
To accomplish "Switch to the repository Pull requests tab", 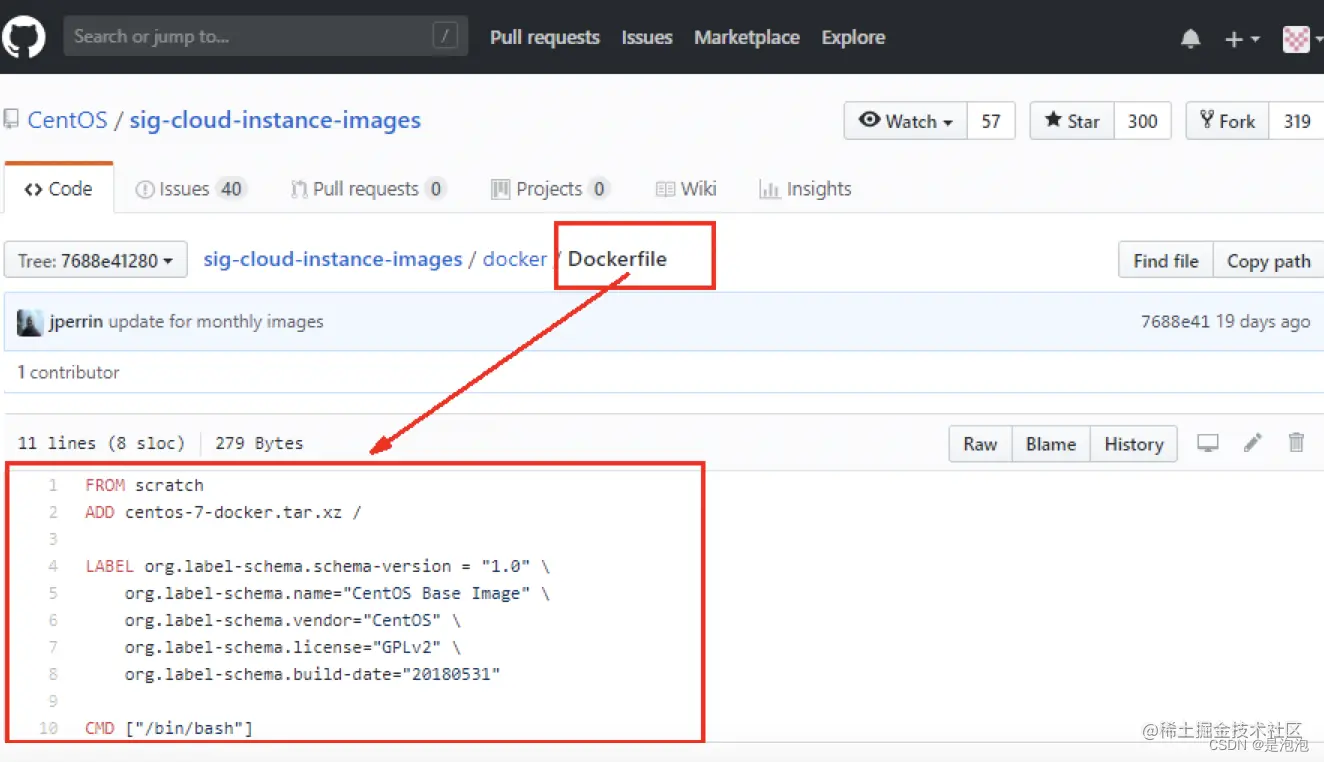I will point(368,189).
